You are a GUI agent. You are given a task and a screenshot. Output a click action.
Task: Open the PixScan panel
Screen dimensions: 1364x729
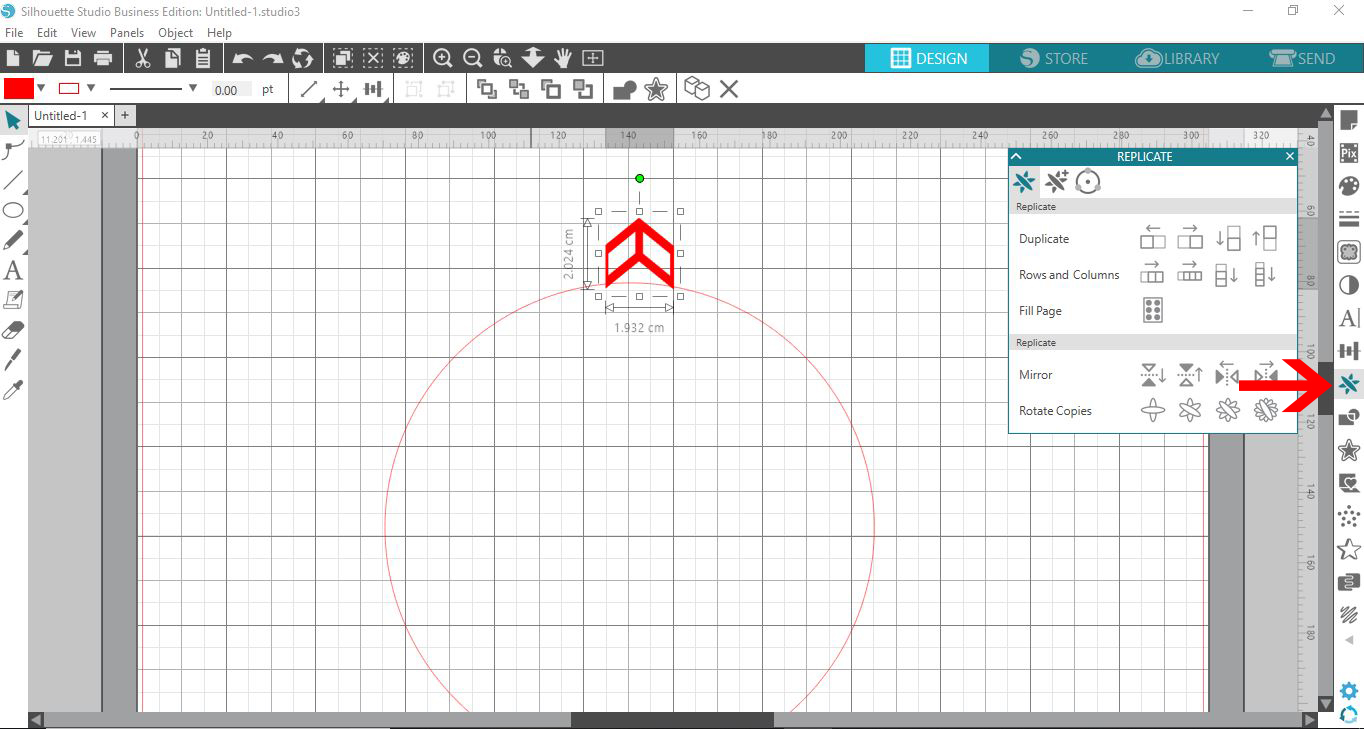[1349, 153]
